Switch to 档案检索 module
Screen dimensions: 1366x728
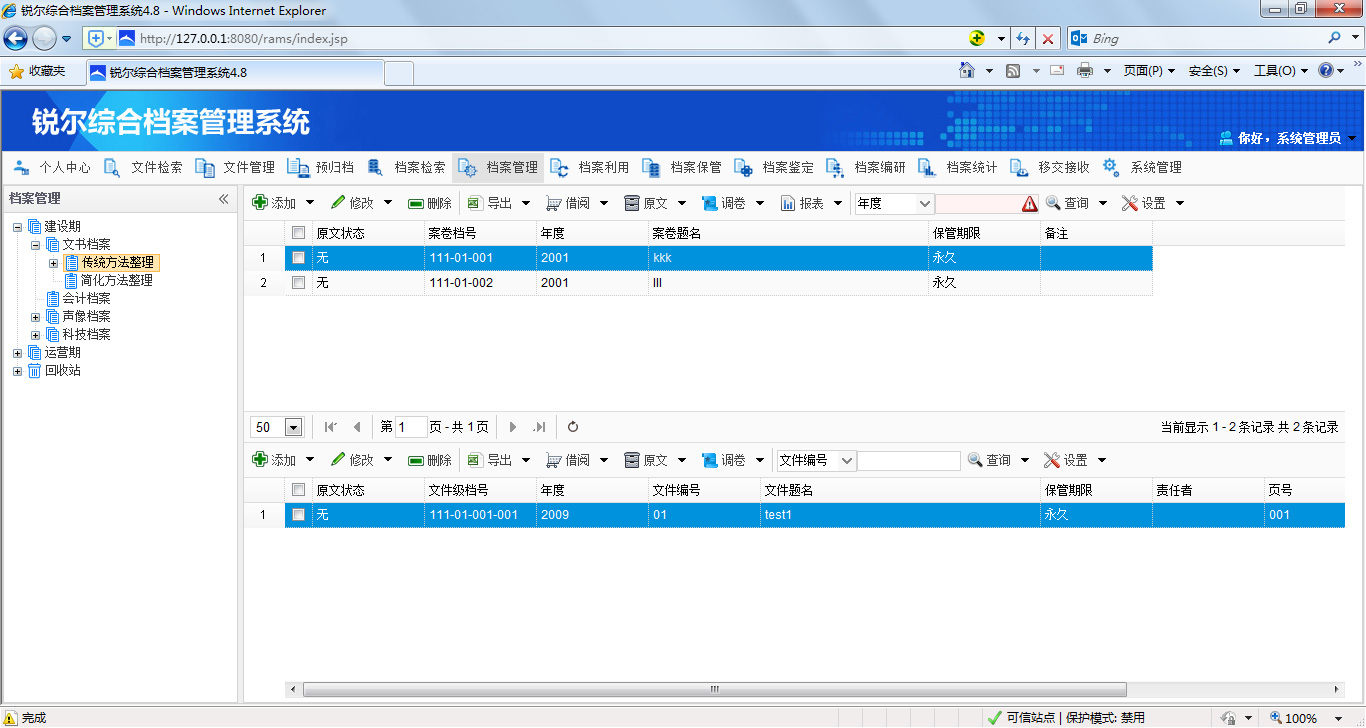point(407,168)
